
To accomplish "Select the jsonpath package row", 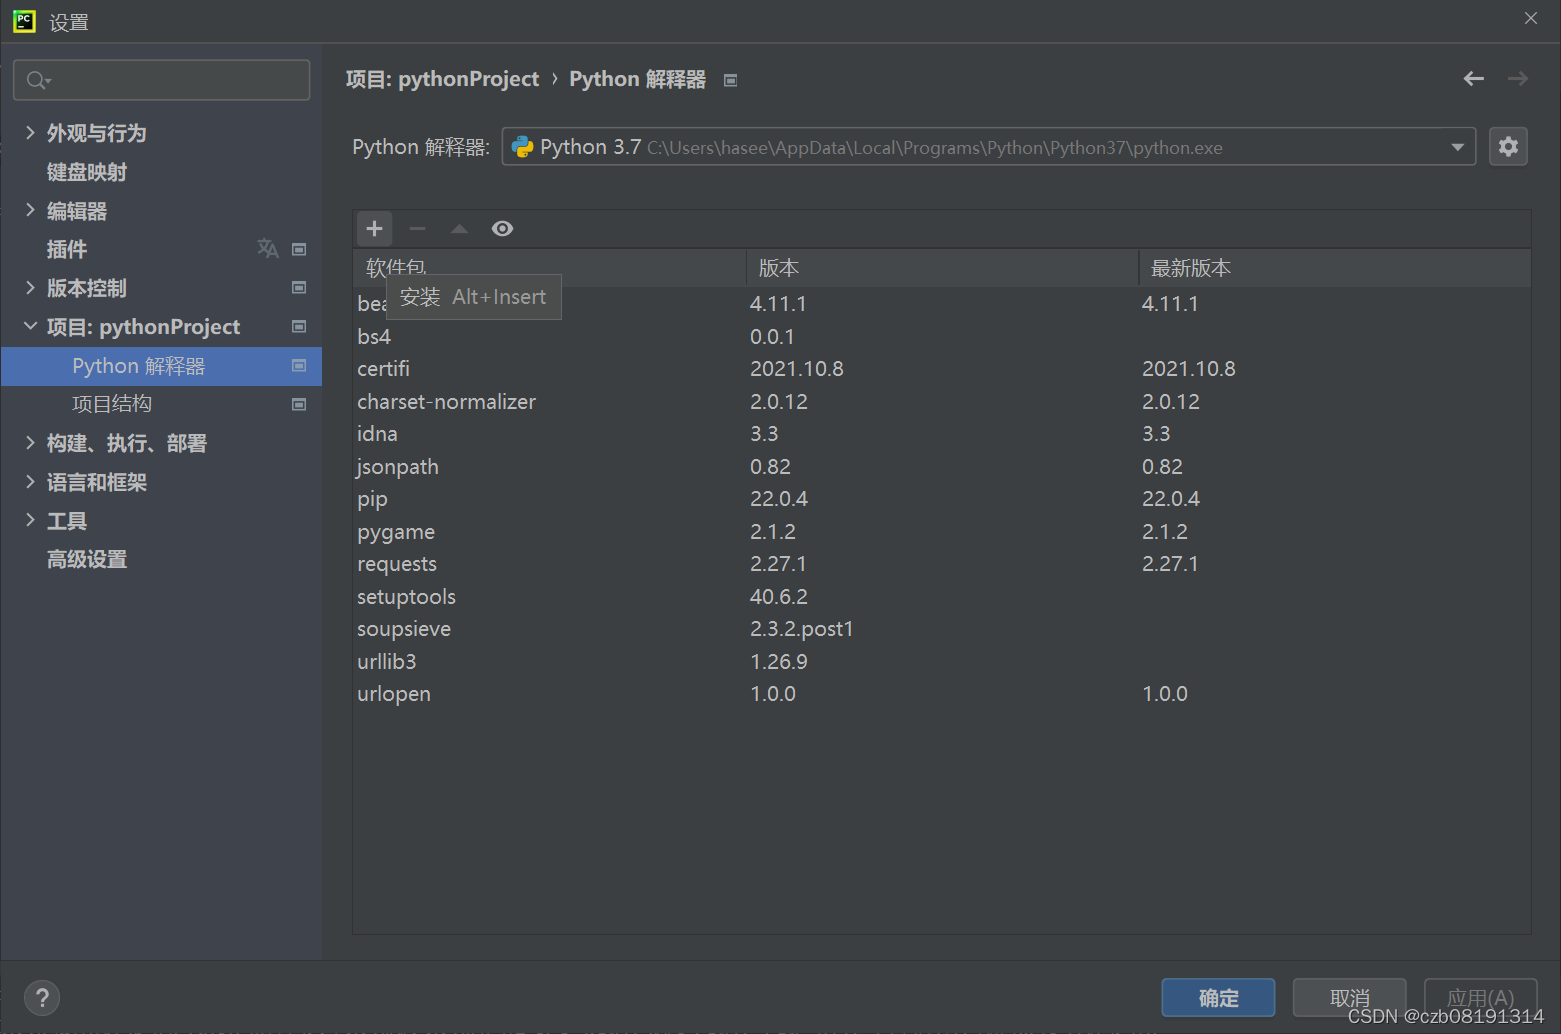I will [942, 466].
